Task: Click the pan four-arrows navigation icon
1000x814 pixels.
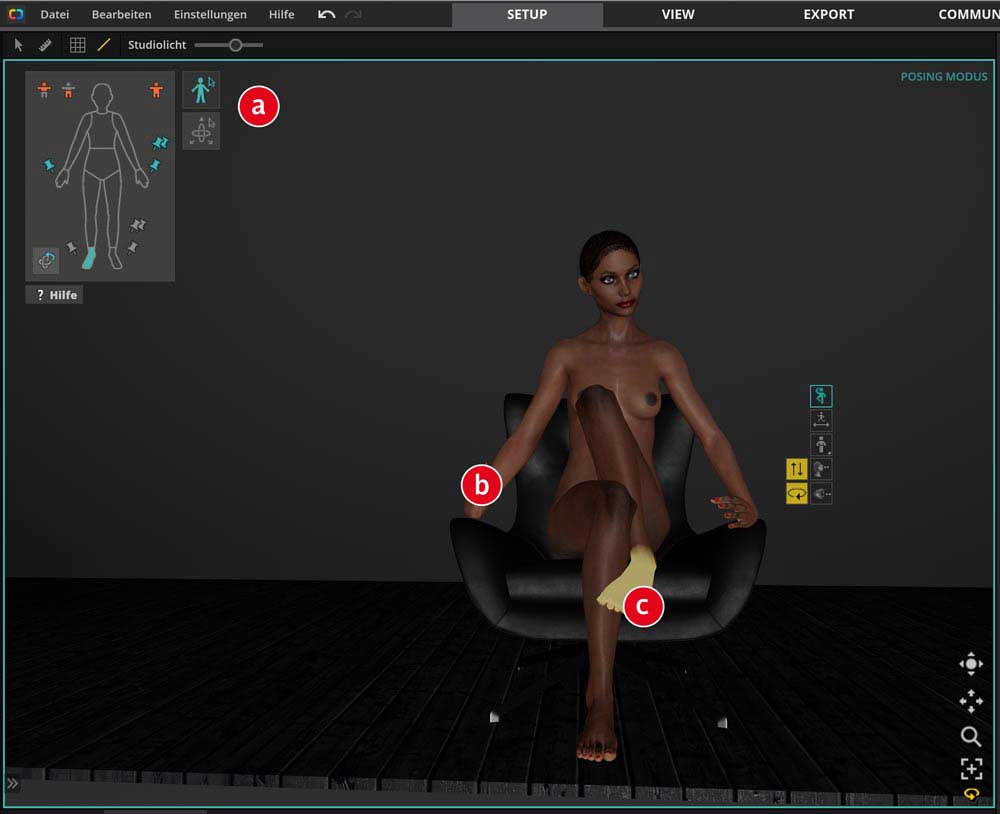Action: coord(971,701)
